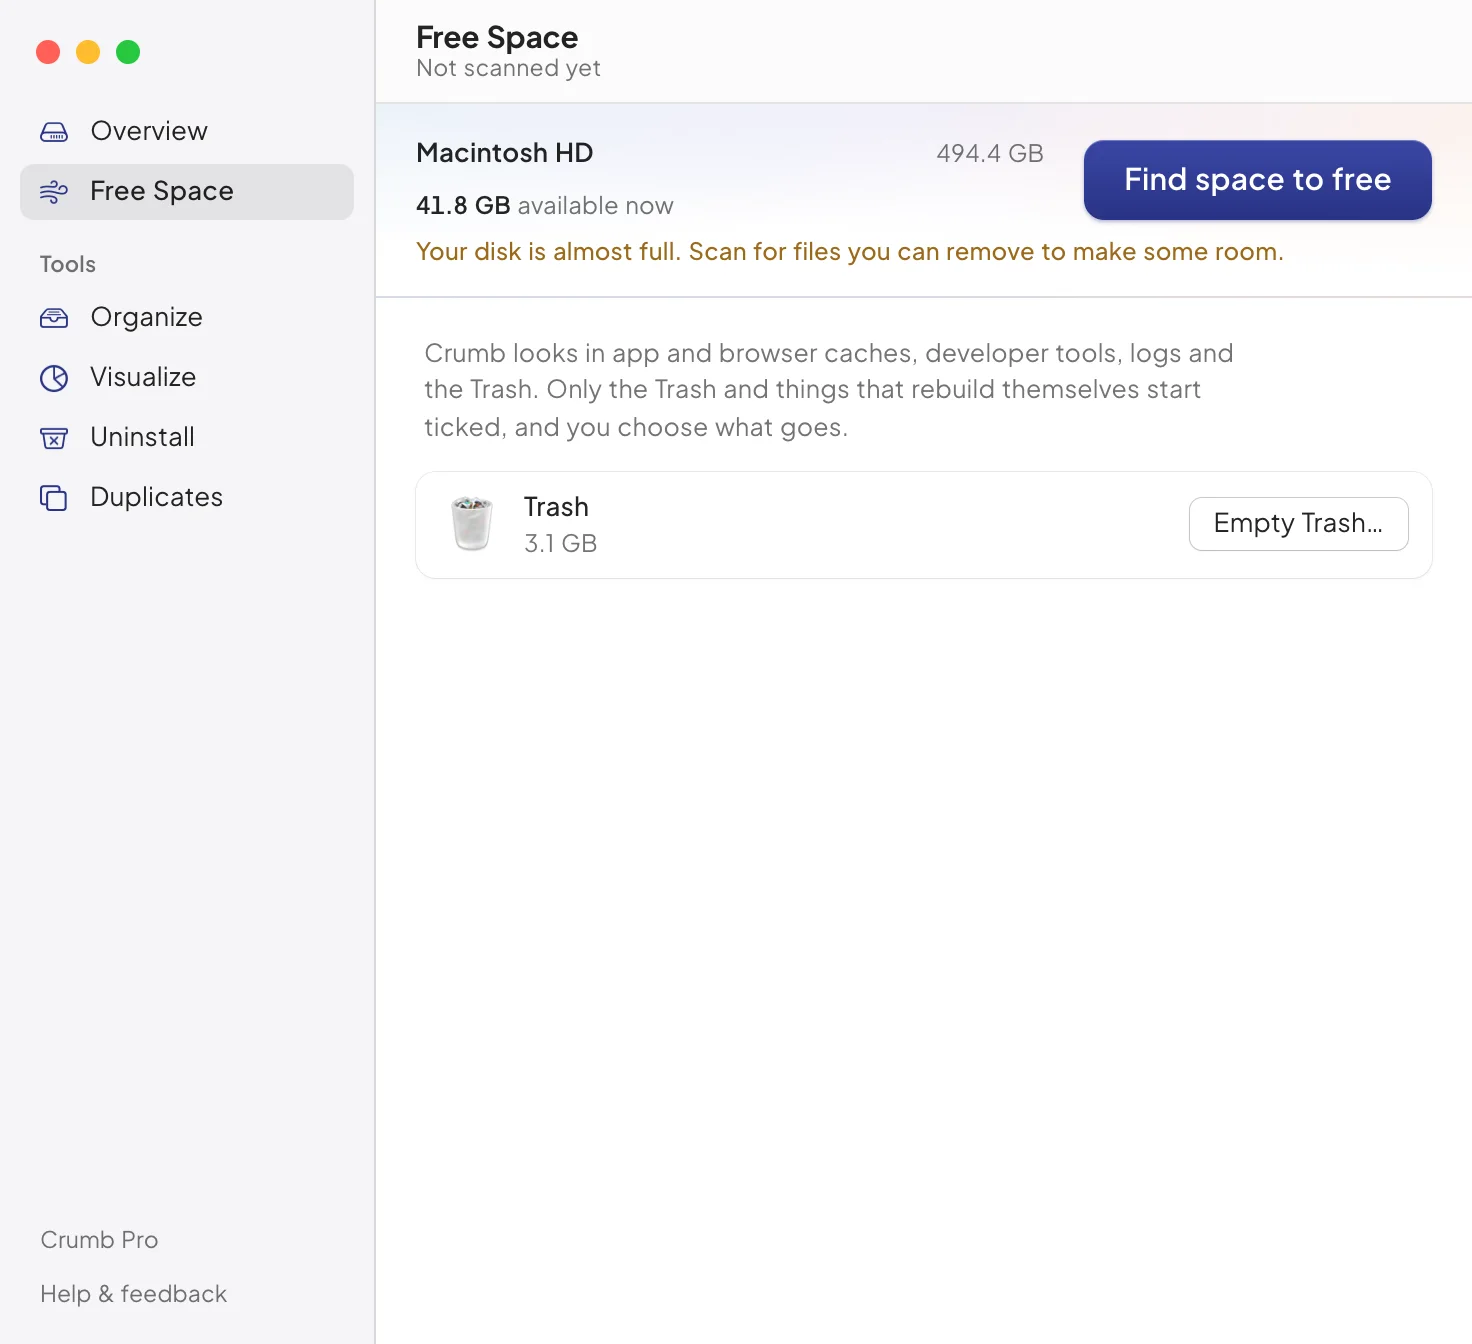1472x1344 pixels.
Task: Open the Overview section
Action: (187, 131)
